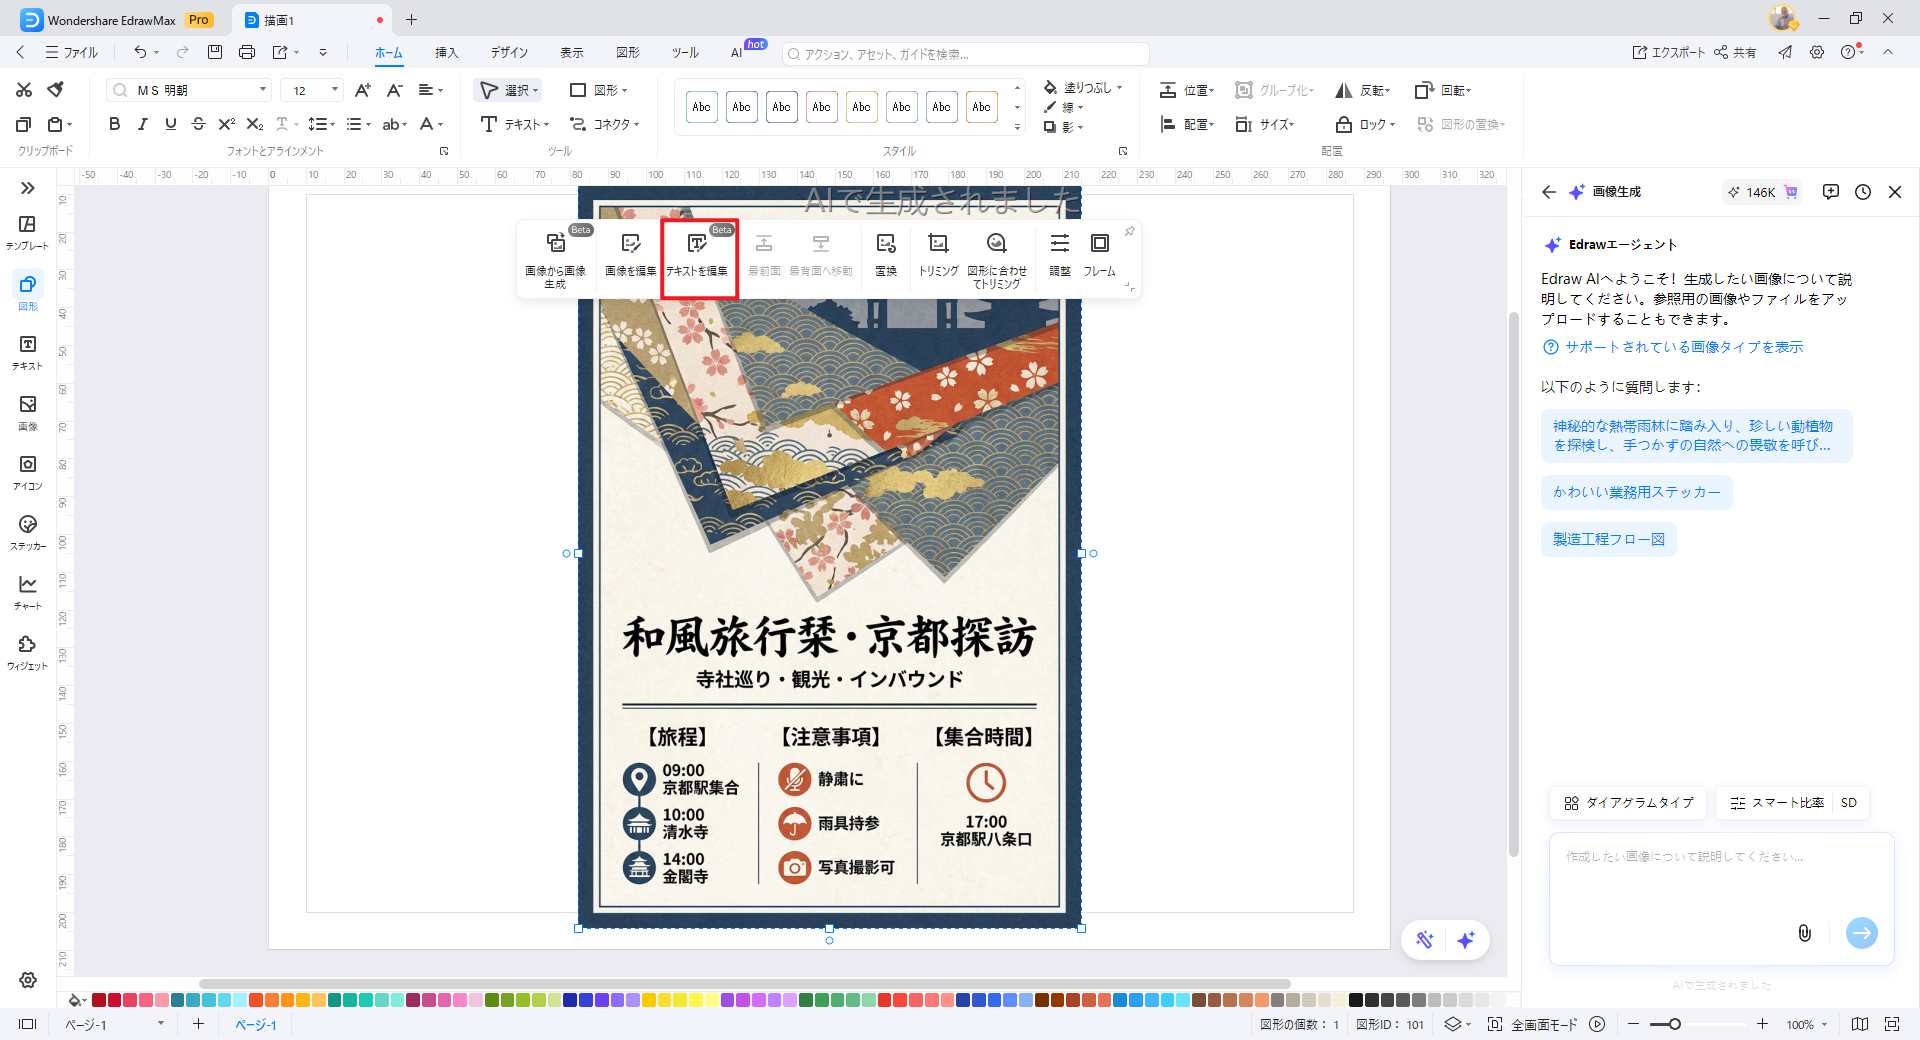1920x1040 pixels.
Task: Toggle strikethrough text formatting
Action: (x=198, y=124)
